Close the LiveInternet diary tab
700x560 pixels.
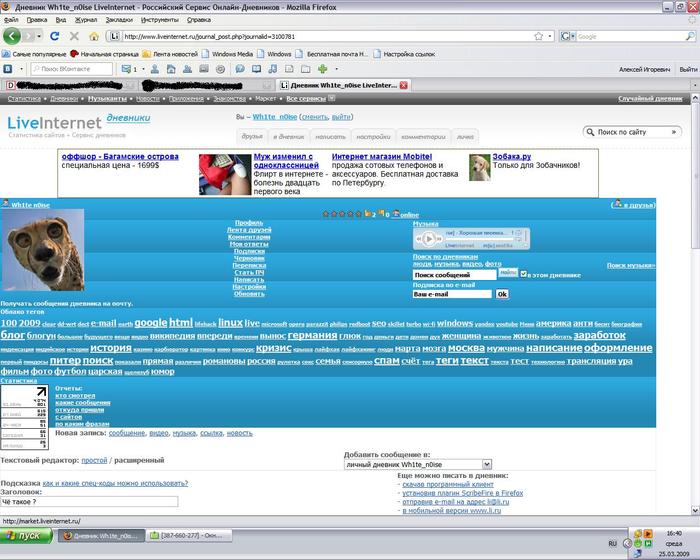tap(404, 85)
